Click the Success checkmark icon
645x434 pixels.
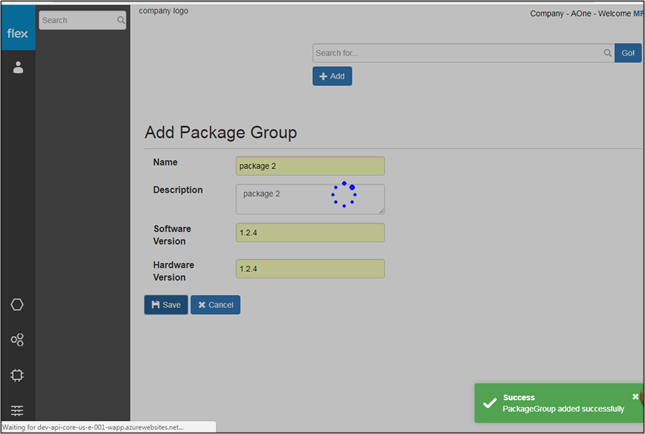pyautogui.click(x=490, y=403)
